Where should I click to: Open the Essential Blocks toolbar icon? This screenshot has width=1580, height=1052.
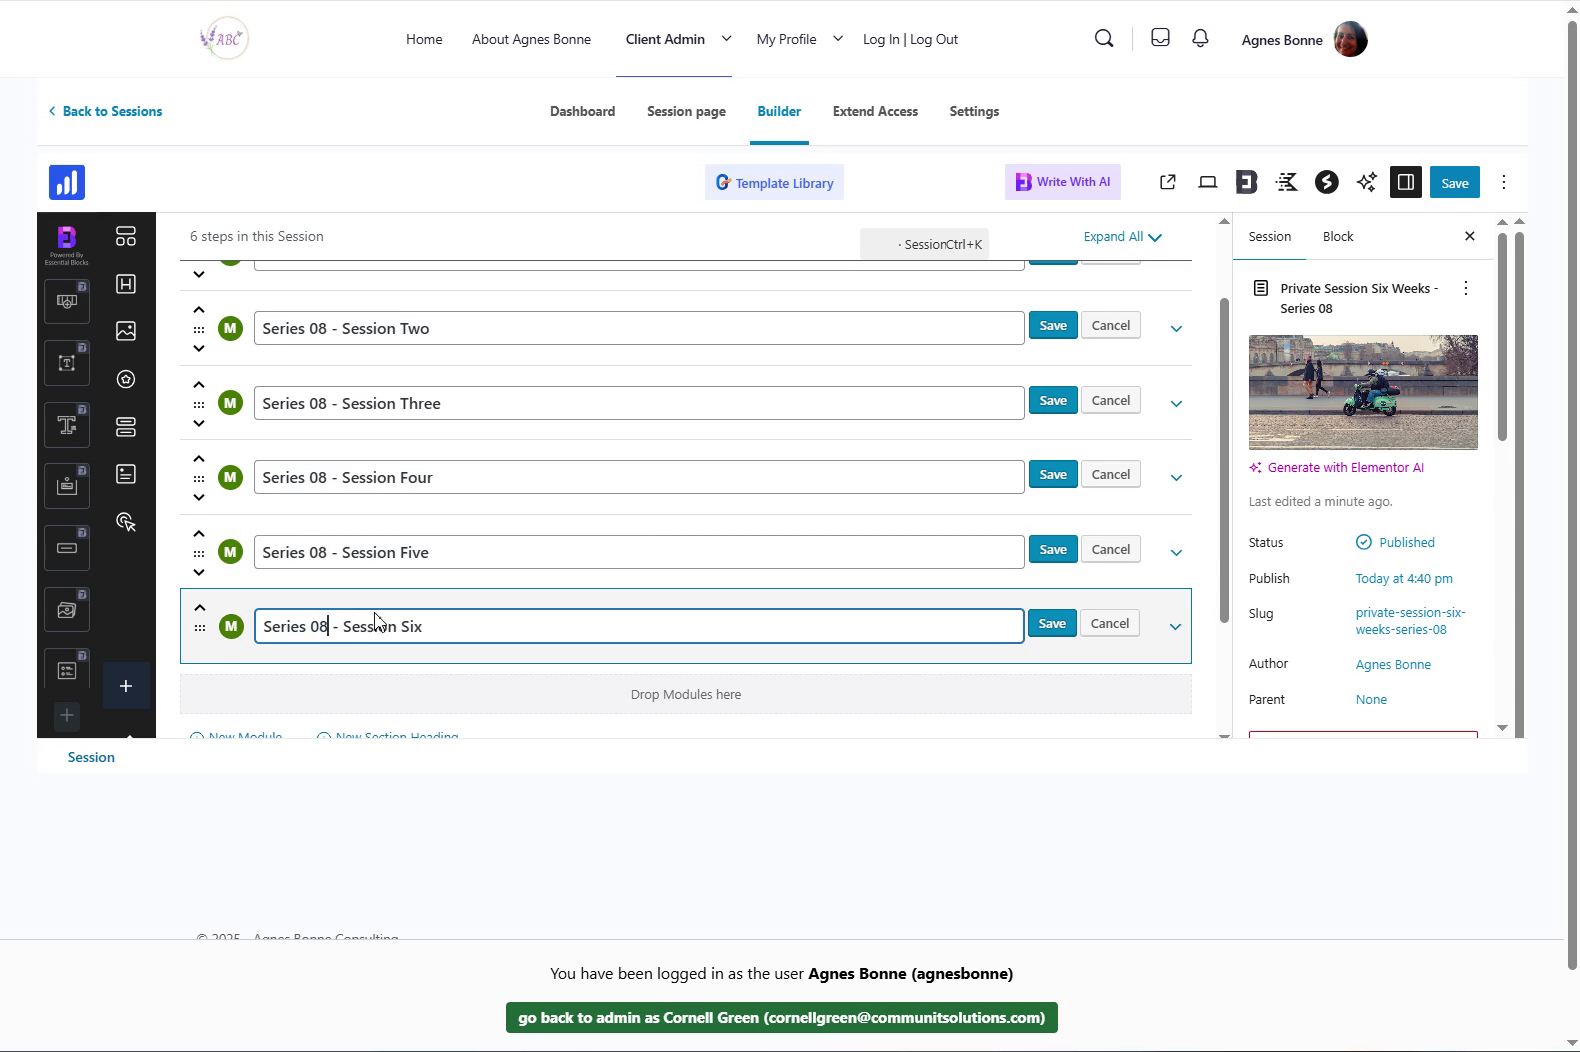(1246, 182)
